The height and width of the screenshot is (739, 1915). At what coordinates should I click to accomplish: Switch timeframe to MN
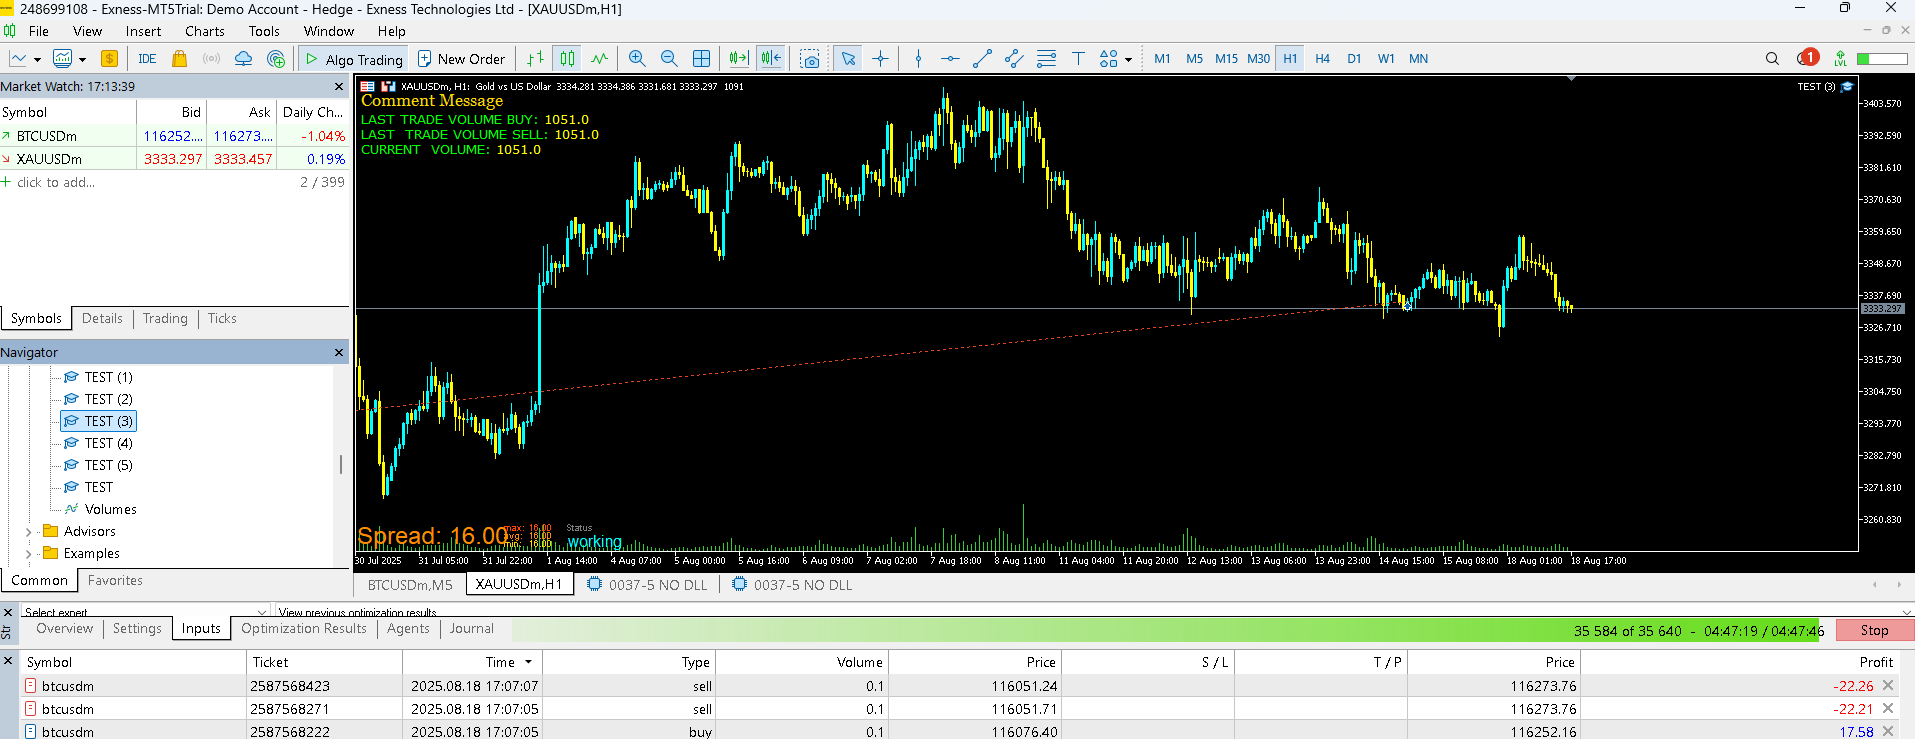click(x=1418, y=59)
